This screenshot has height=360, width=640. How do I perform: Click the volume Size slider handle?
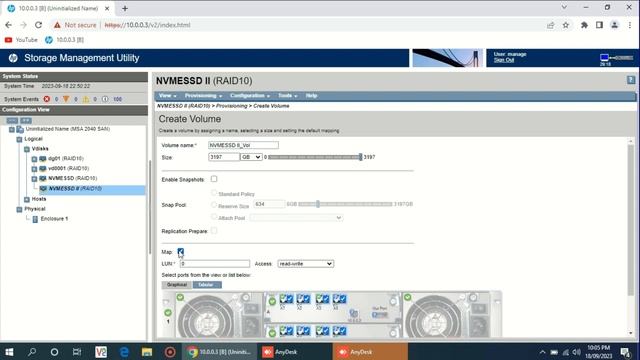pos(360,157)
